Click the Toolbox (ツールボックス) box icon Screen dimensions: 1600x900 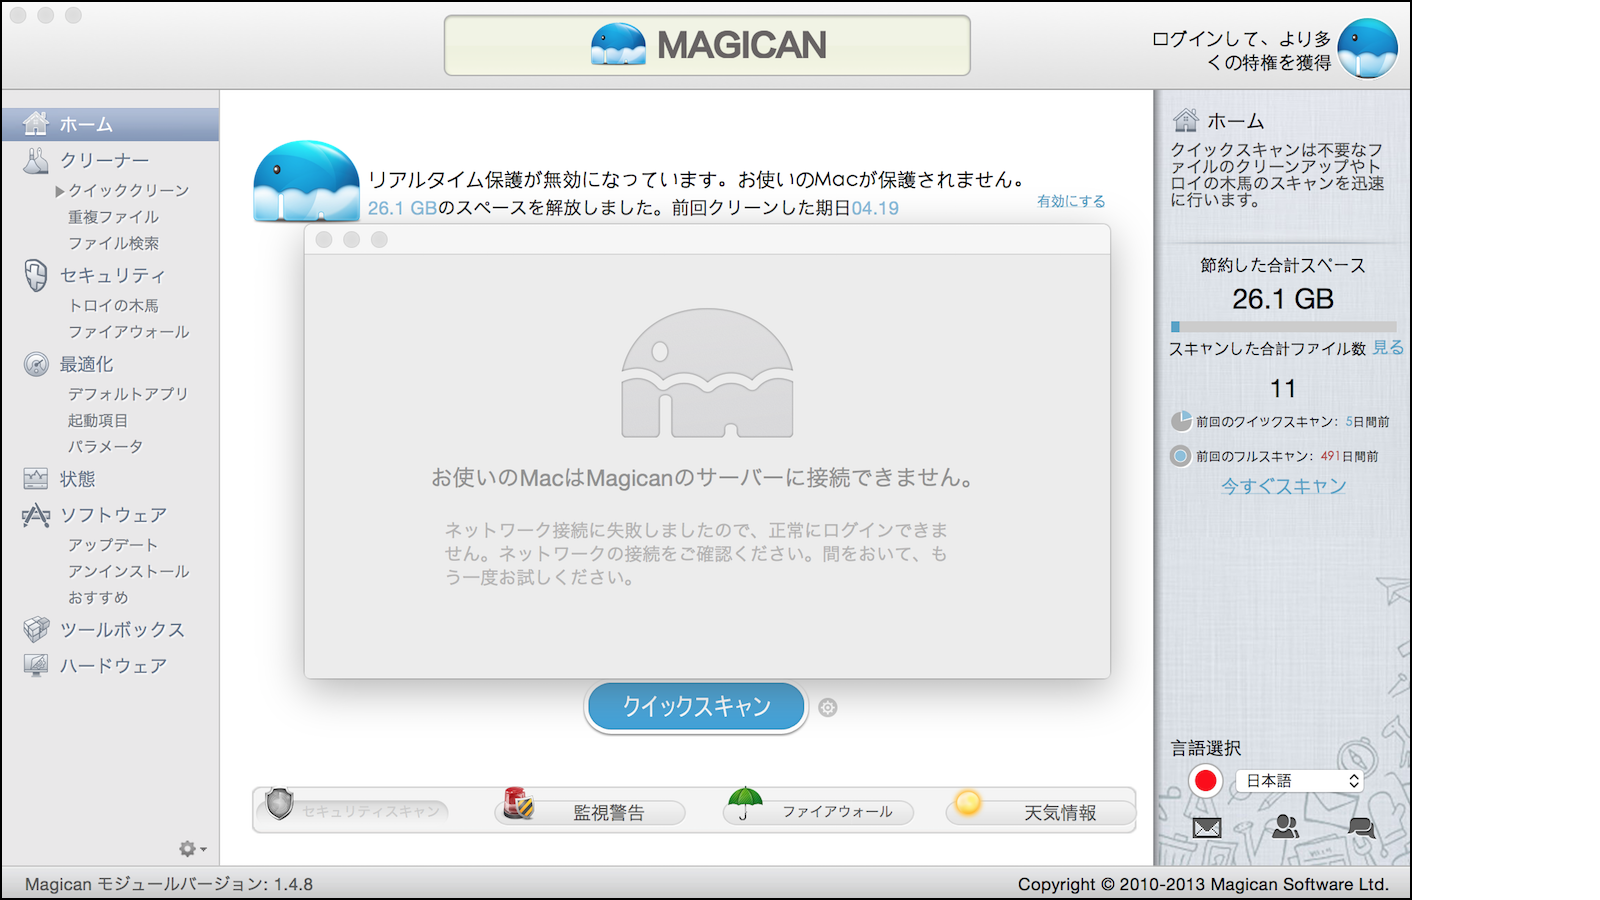(x=36, y=629)
